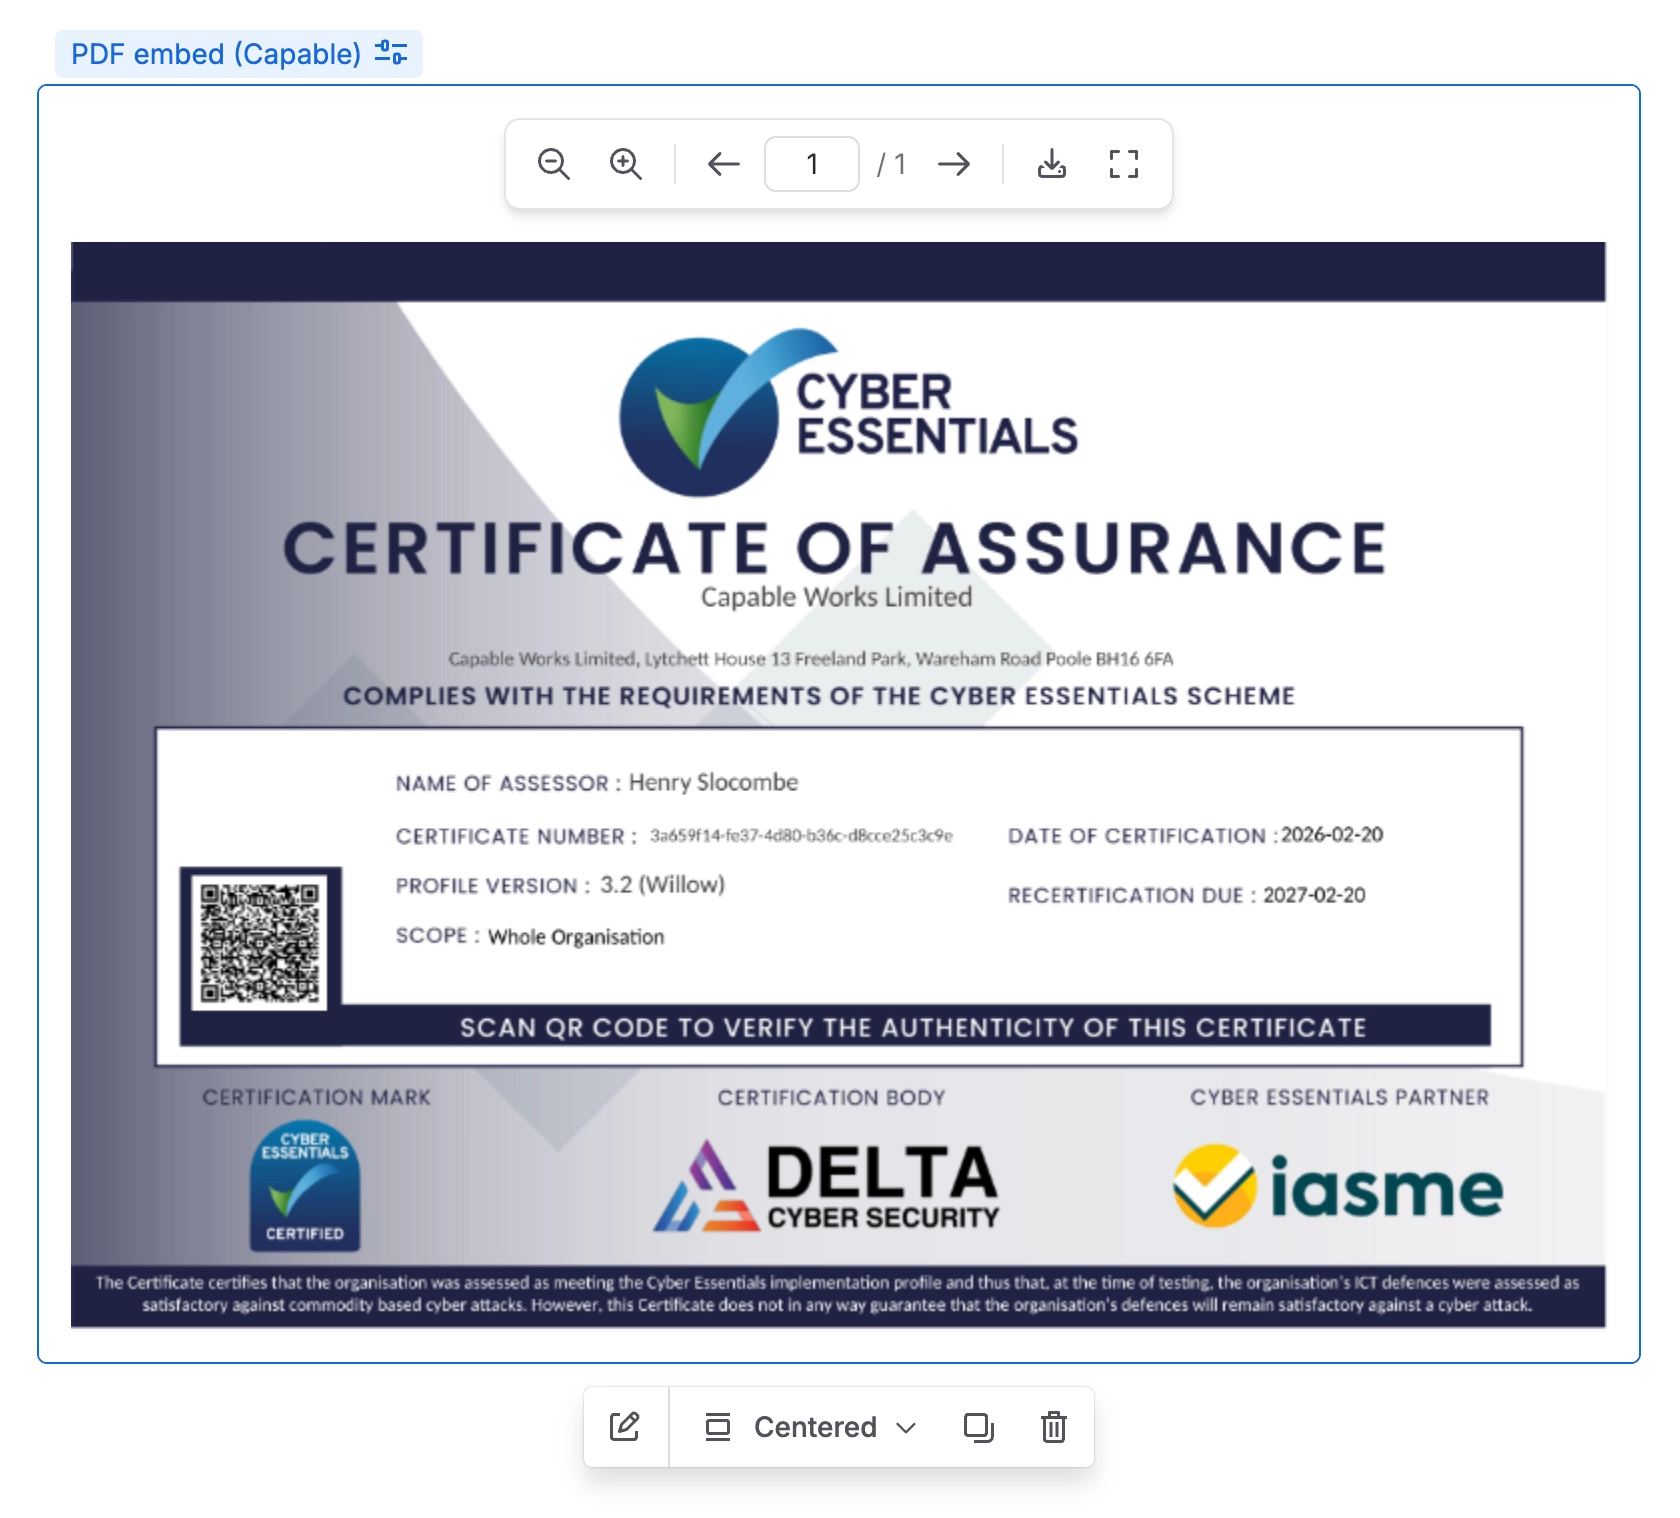Click the Delta Cyber Security logo
Screen dimensions: 1680x1518
[826, 1186]
